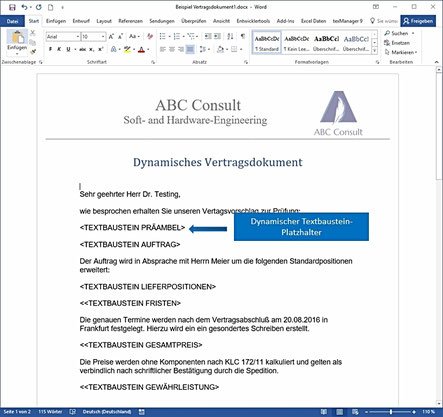Center the paragraph text
This screenshot has width=443, height=417.
172,49
